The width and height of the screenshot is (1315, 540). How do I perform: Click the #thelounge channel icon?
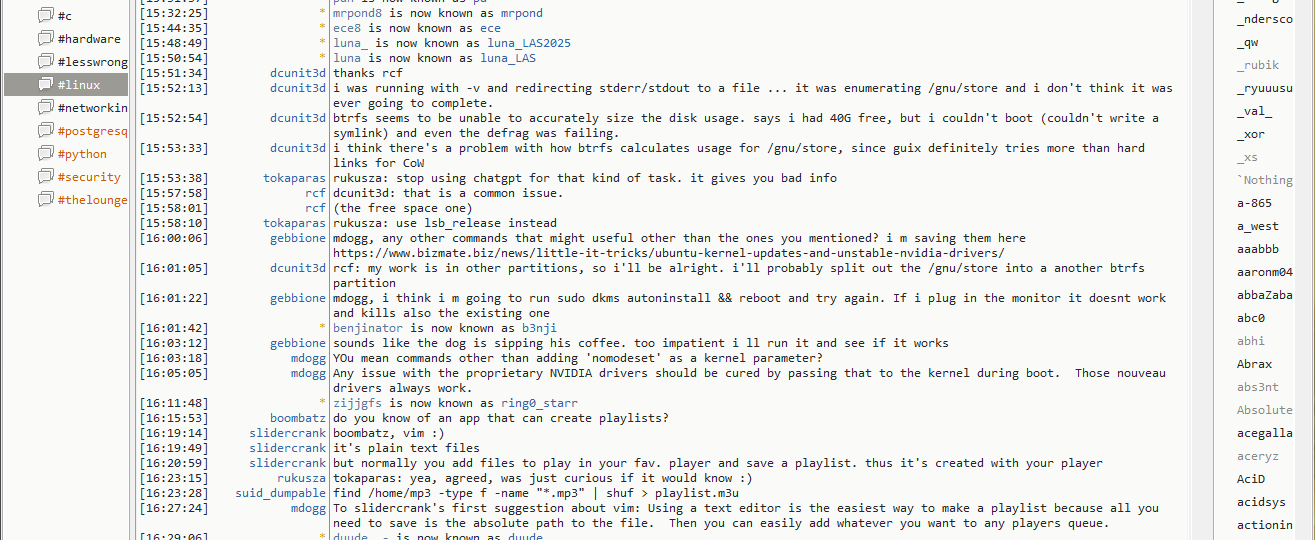(45, 200)
